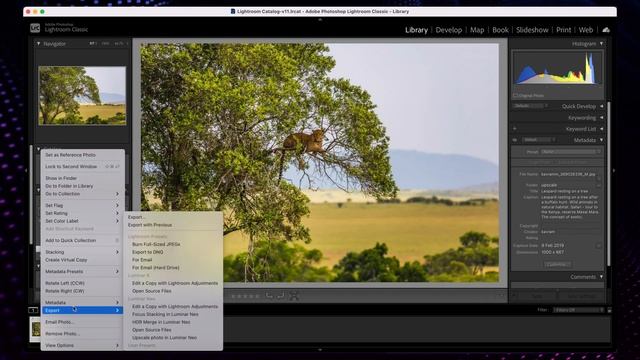This screenshot has height=360, width=640.
Task: Choose Export... in the submenu
Action: coord(173,217)
